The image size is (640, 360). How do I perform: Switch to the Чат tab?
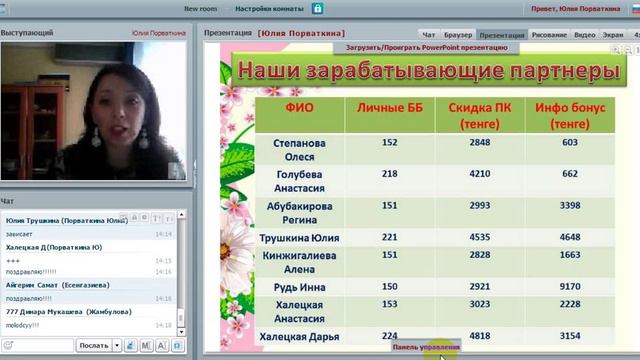click(429, 35)
